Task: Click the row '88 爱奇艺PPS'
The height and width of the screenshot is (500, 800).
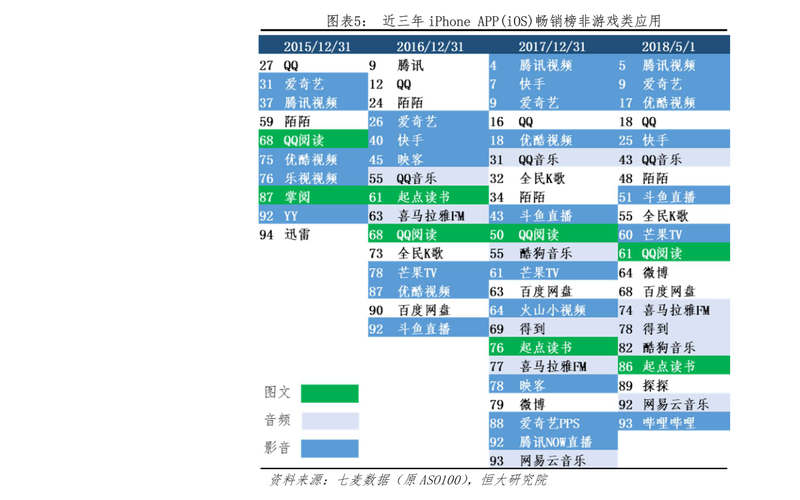Action: point(553,423)
